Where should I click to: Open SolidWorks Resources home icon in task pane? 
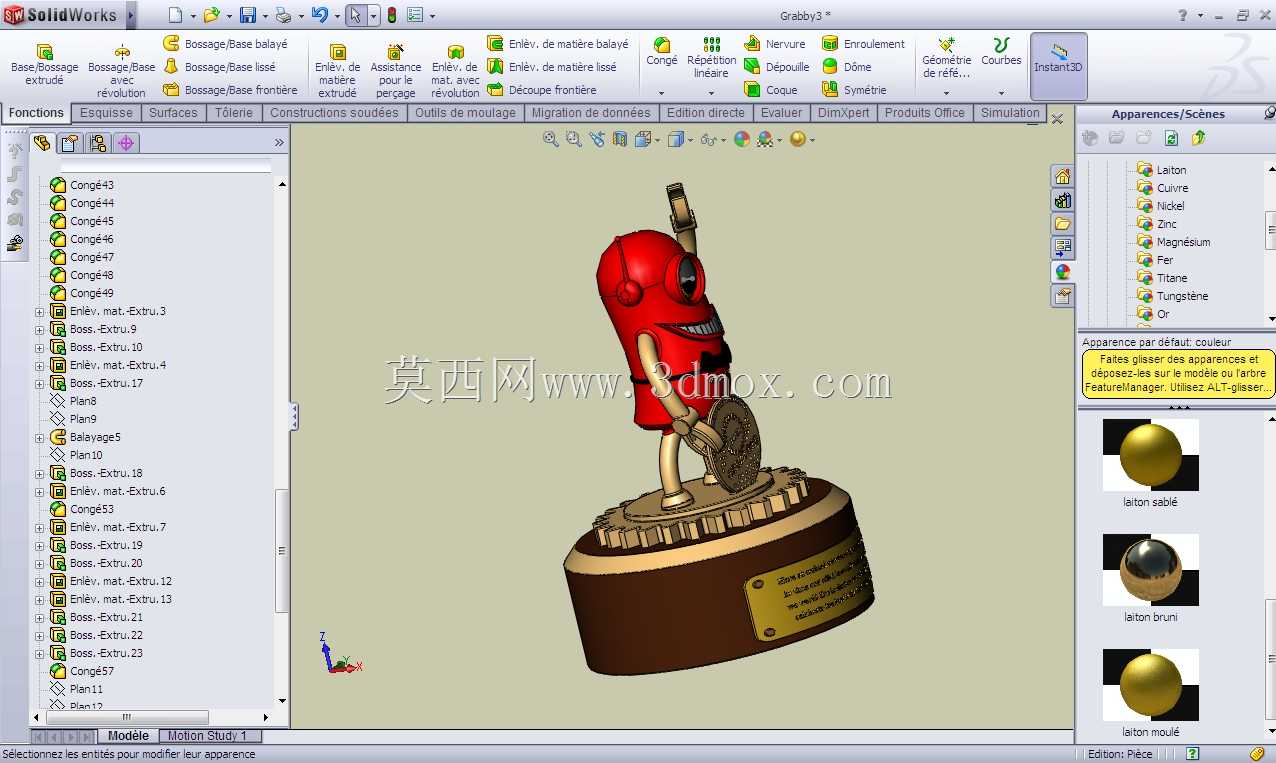point(1062,176)
